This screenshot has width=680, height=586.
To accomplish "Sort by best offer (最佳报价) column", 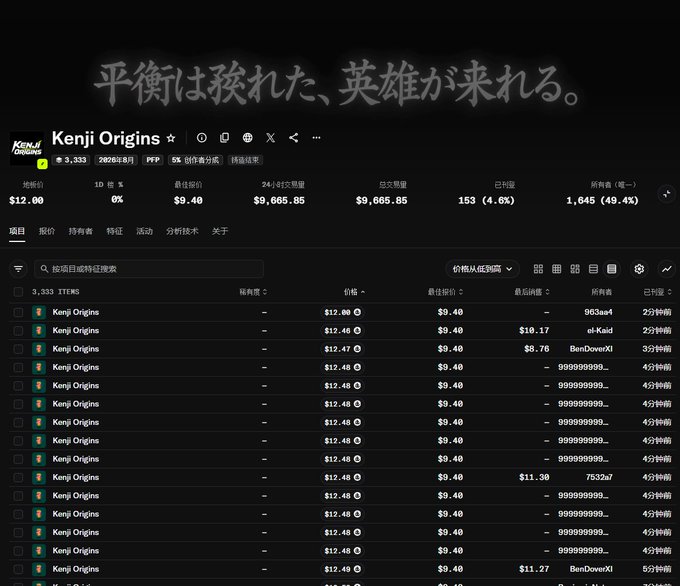I will (x=445, y=292).
